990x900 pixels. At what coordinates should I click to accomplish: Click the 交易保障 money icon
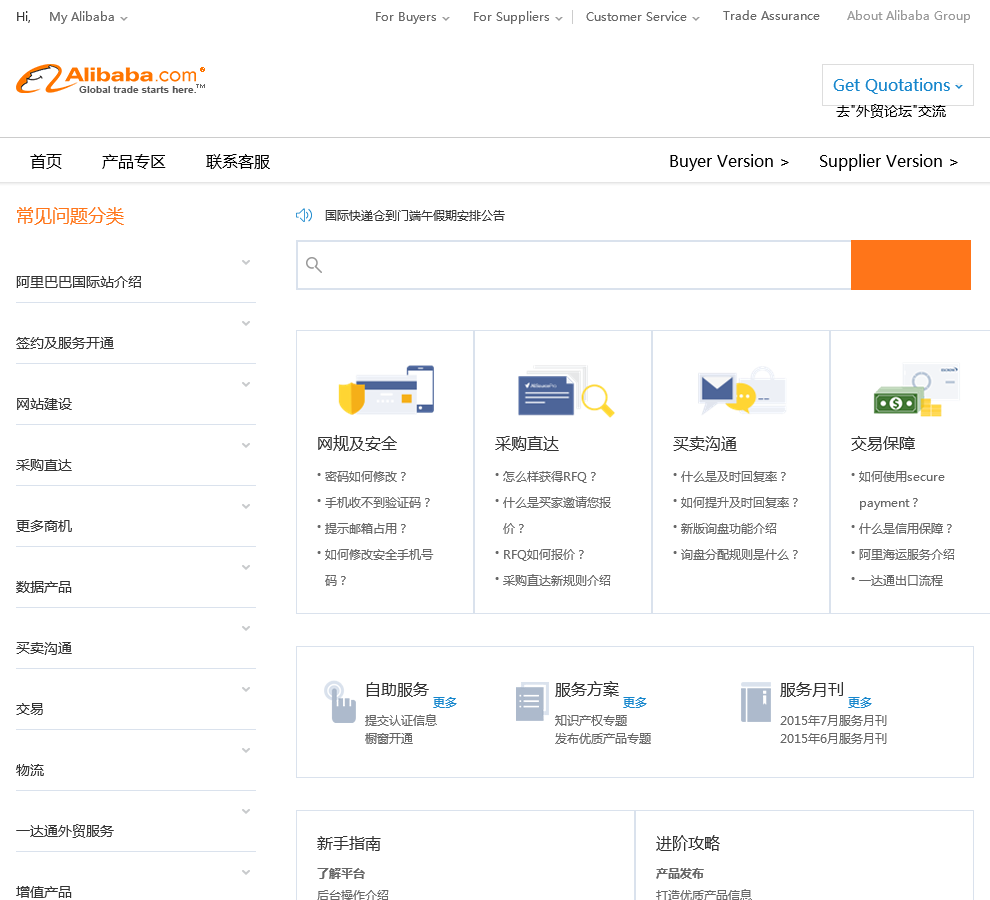click(916, 391)
